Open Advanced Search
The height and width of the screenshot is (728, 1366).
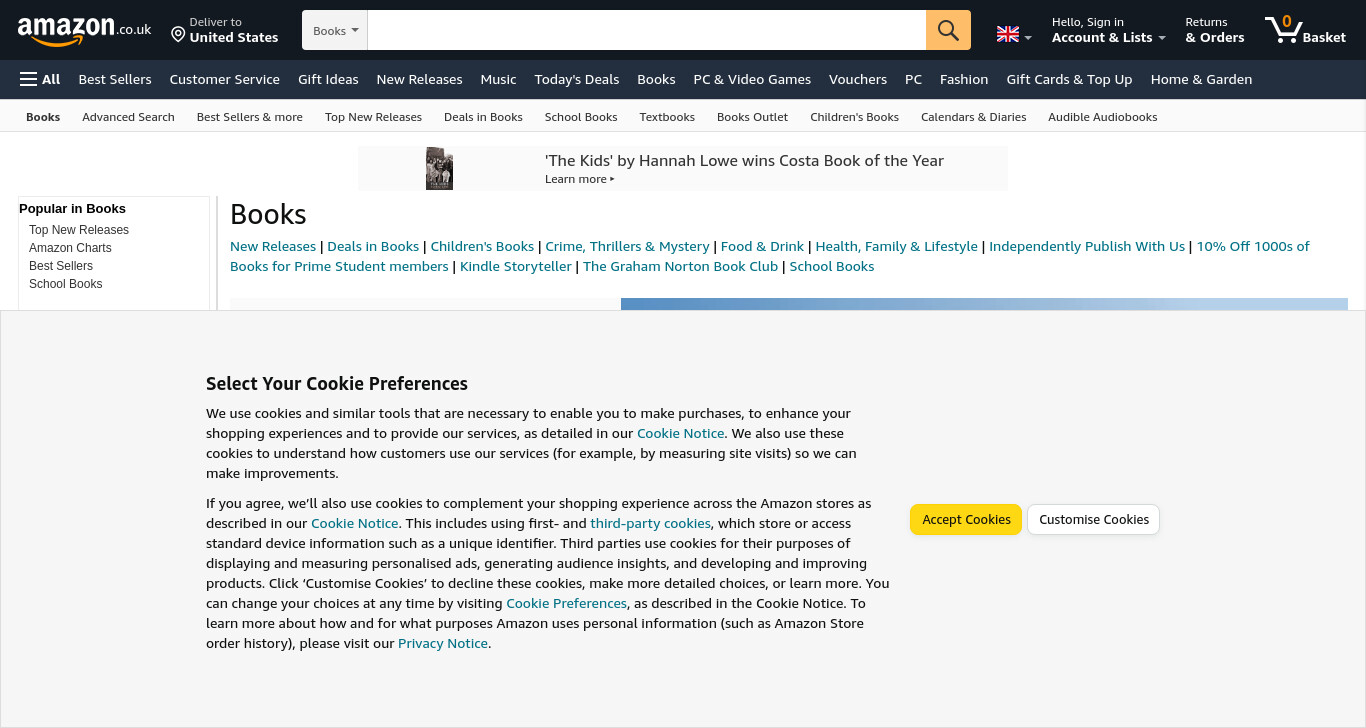point(128,117)
